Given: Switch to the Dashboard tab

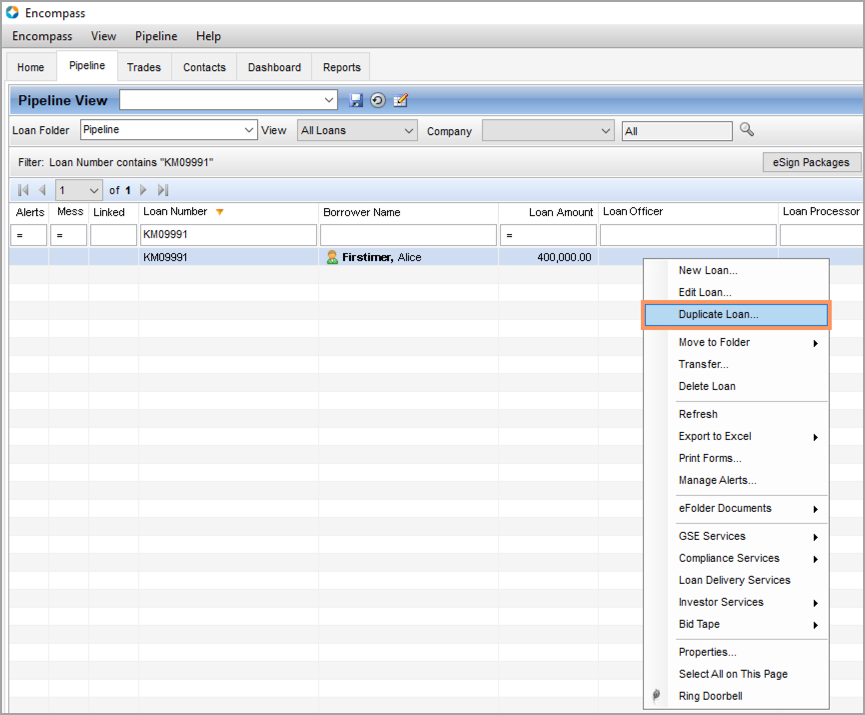Looking at the screenshot, I should [x=274, y=67].
